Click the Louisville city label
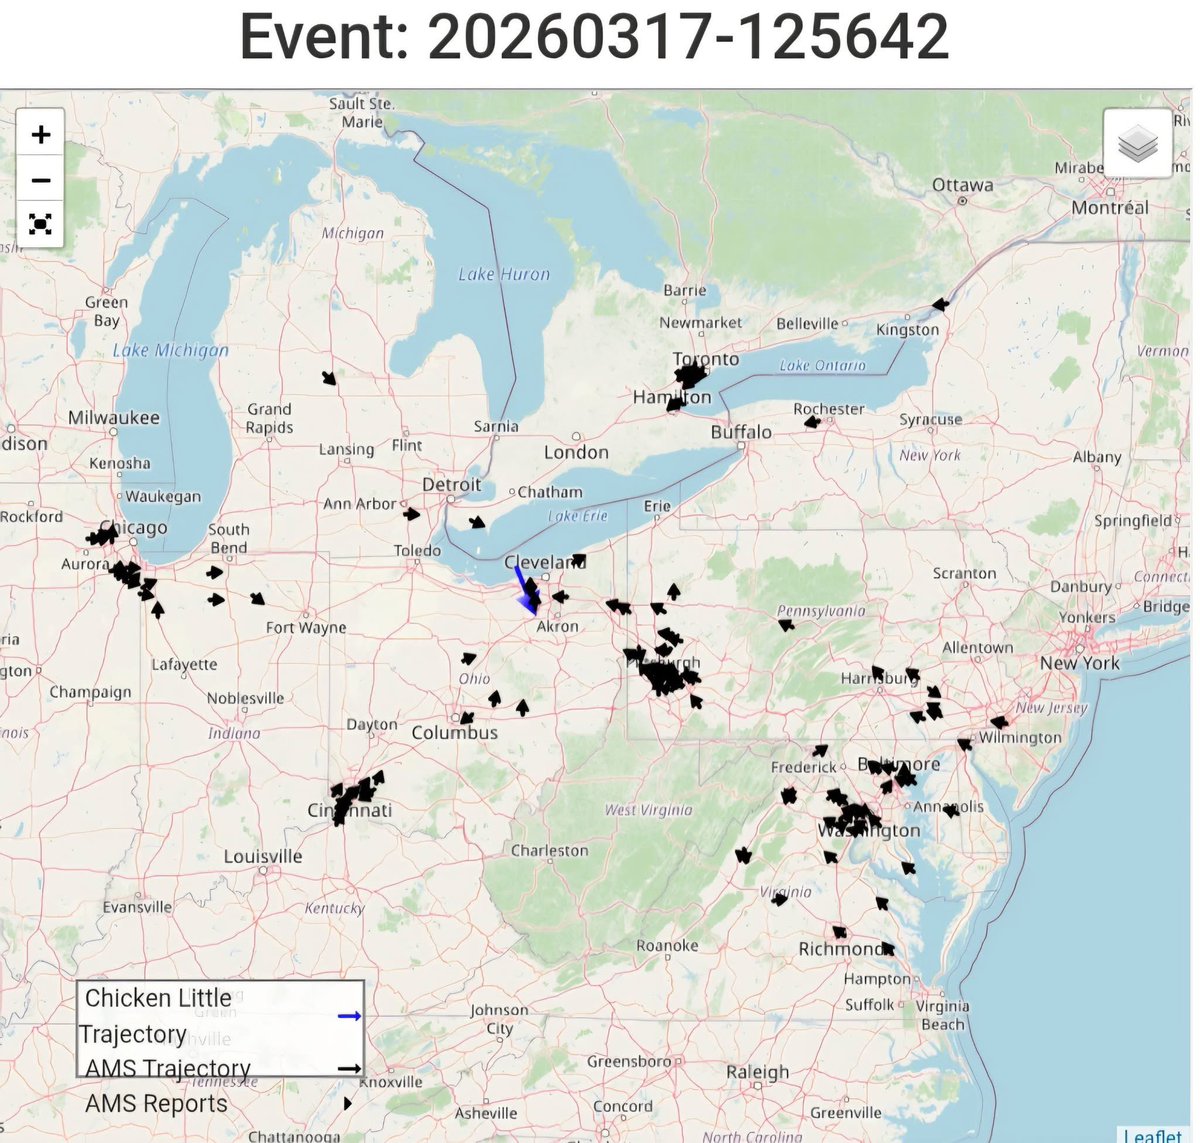The height and width of the screenshot is (1143, 1200). coord(263,857)
